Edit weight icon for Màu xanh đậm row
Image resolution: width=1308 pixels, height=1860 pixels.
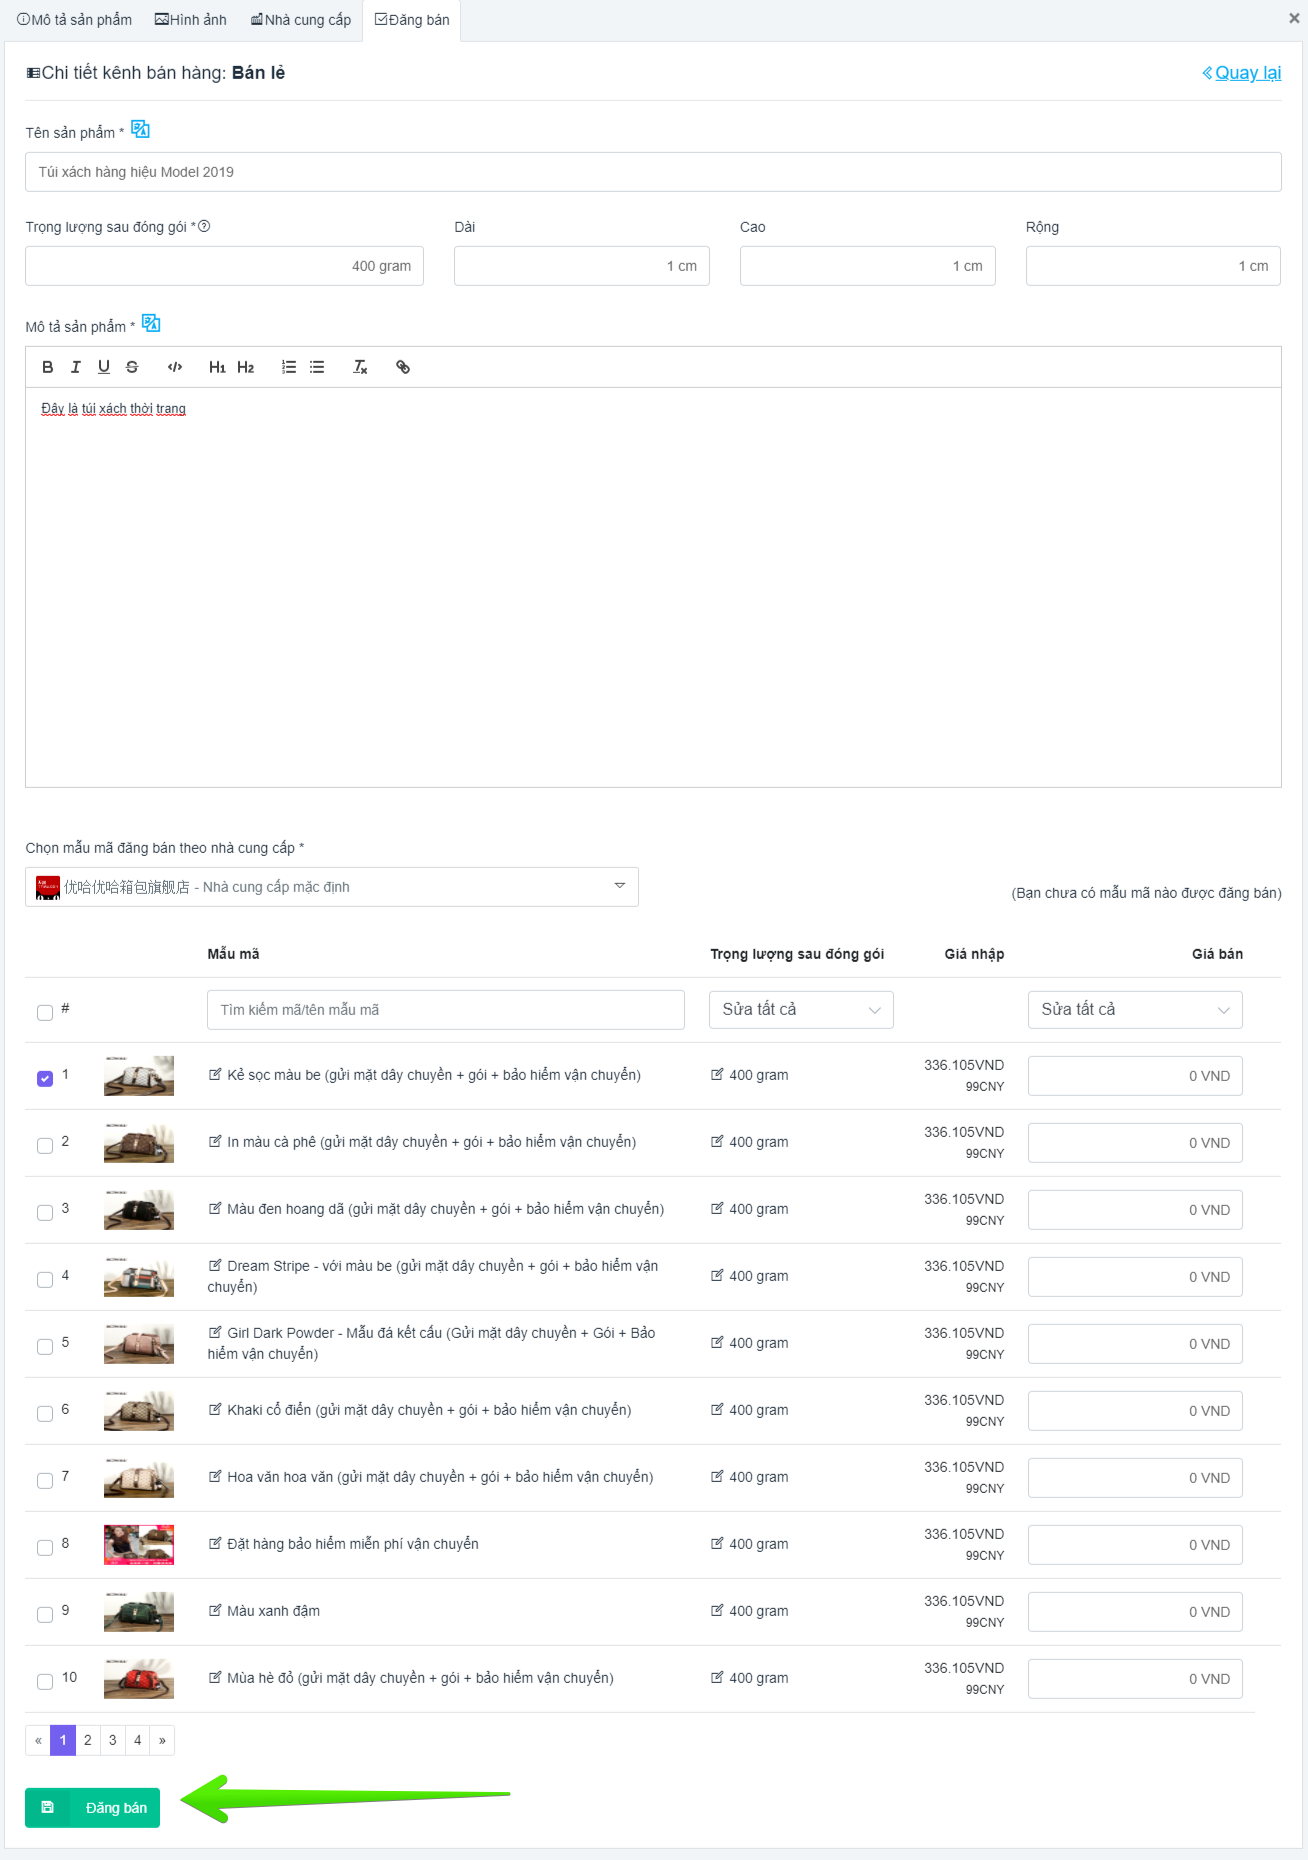[x=717, y=1610]
